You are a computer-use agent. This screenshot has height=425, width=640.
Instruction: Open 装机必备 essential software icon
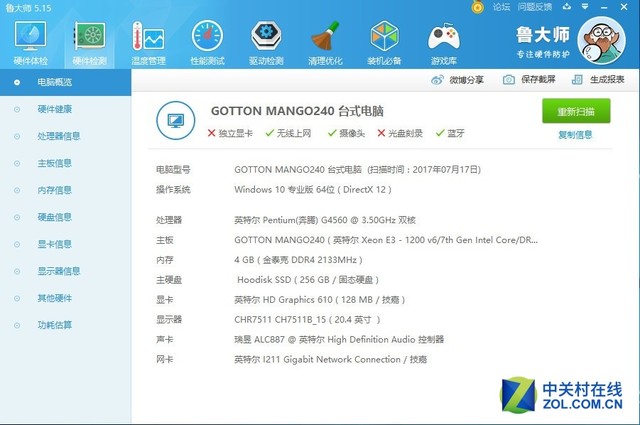click(x=384, y=43)
